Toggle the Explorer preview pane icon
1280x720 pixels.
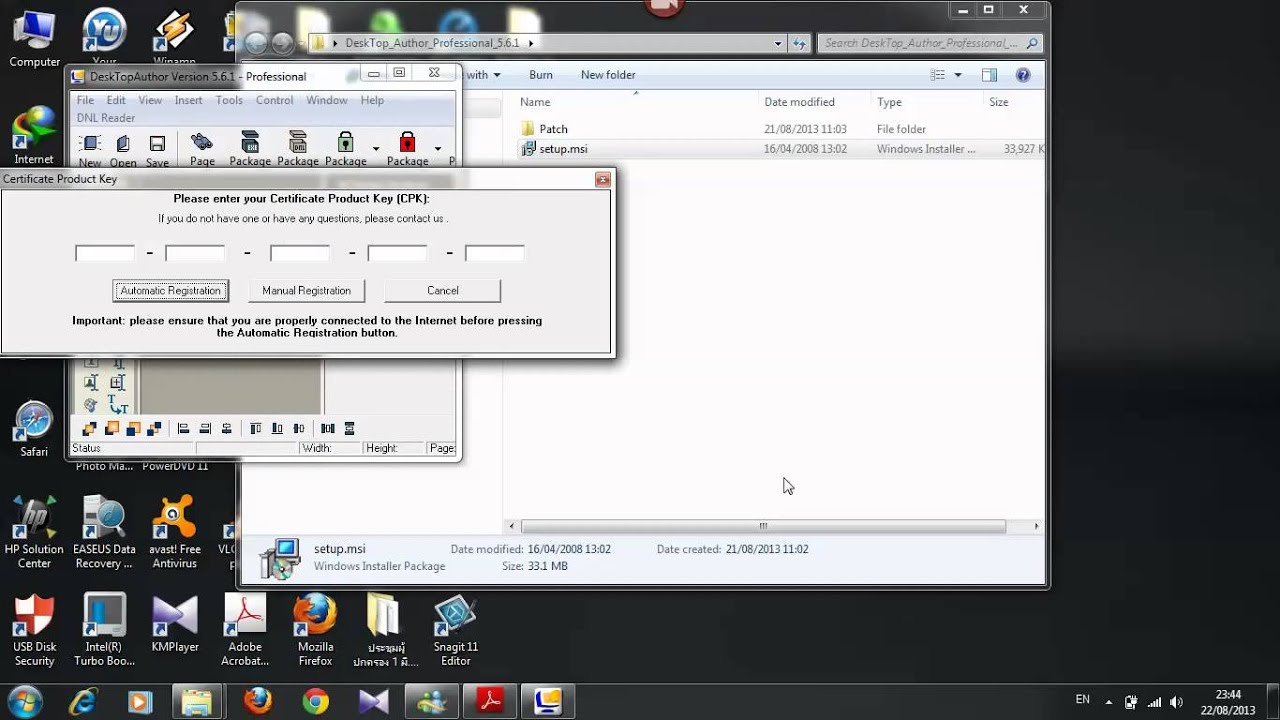(x=989, y=75)
